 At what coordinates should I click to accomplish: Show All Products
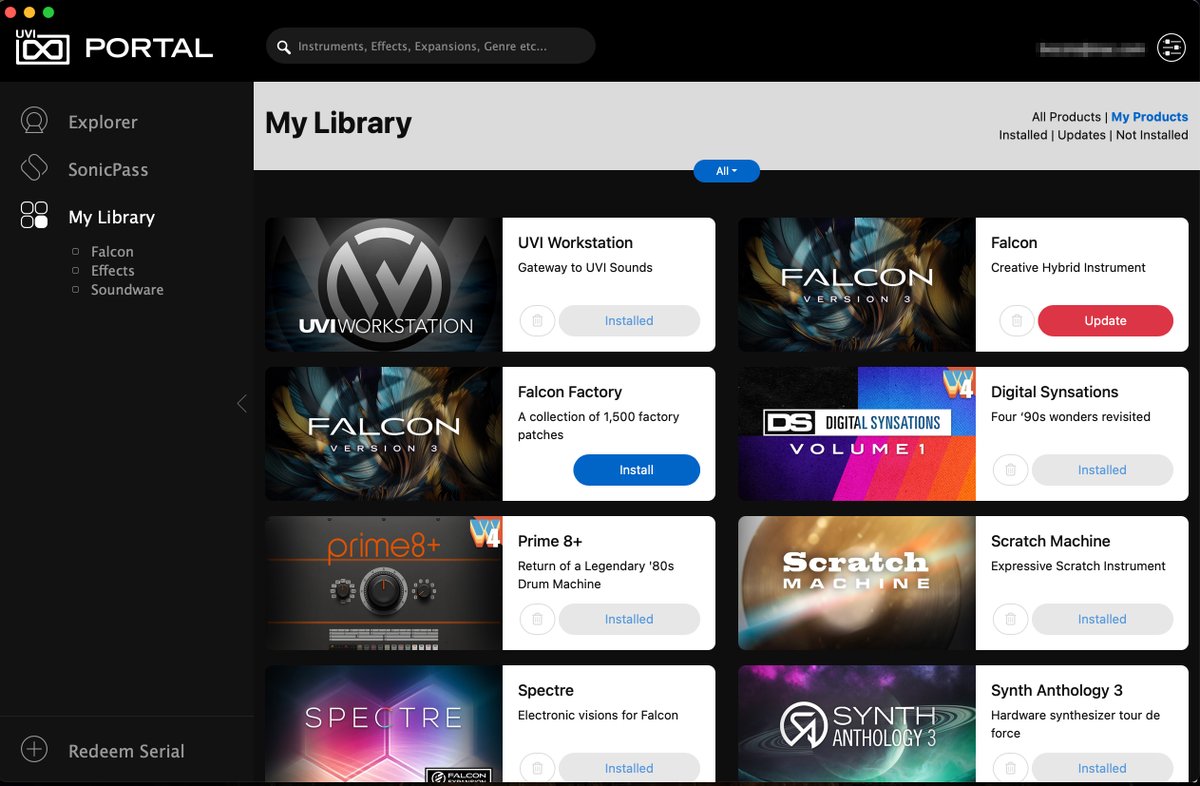1066,117
